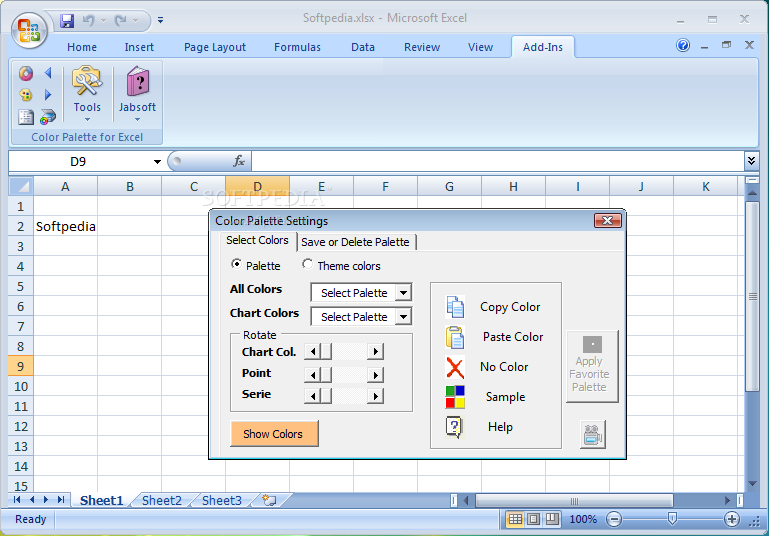
Task: Switch to the View tab
Action: pos(480,47)
